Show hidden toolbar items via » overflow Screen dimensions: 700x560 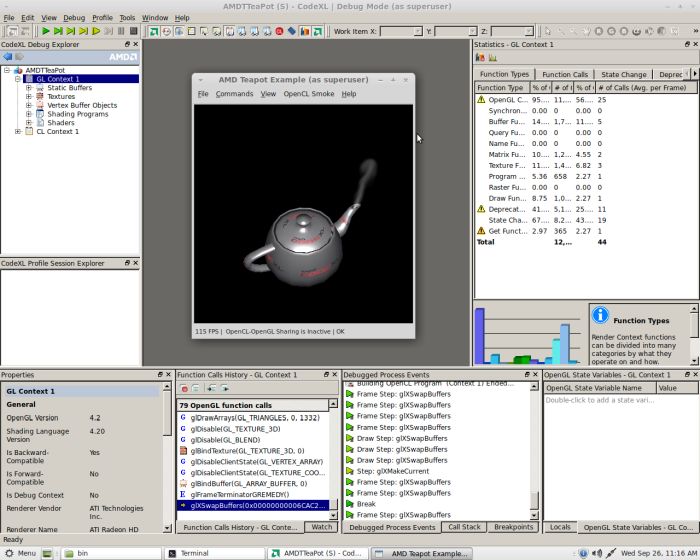tap(695, 31)
